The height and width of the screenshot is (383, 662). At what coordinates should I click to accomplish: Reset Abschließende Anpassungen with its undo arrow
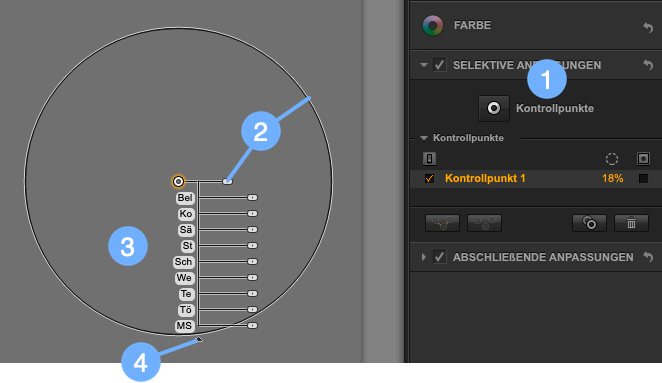click(648, 256)
